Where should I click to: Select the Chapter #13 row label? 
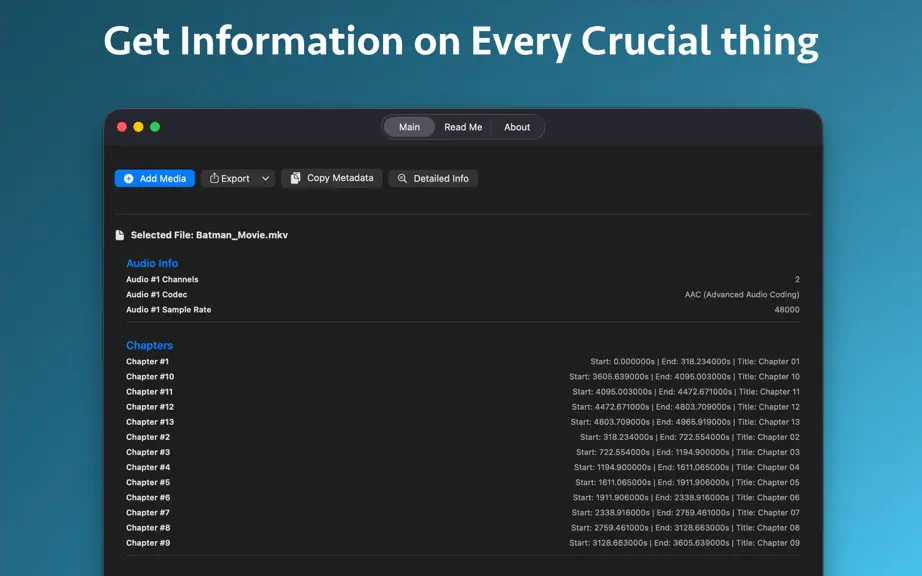pyautogui.click(x=150, y=422)
